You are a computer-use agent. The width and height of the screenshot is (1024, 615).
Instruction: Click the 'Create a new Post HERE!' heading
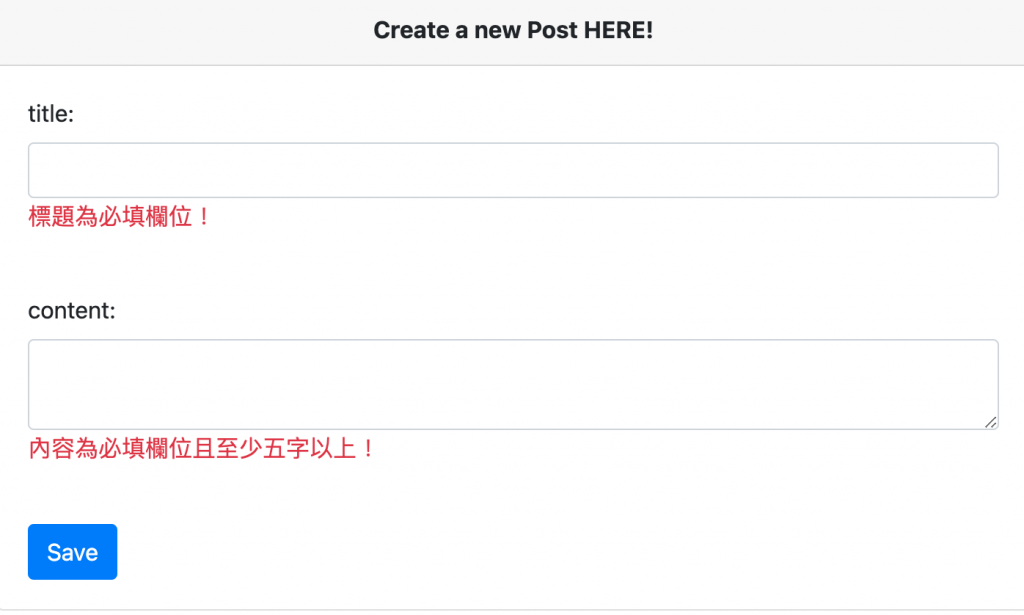pos(513,30)
